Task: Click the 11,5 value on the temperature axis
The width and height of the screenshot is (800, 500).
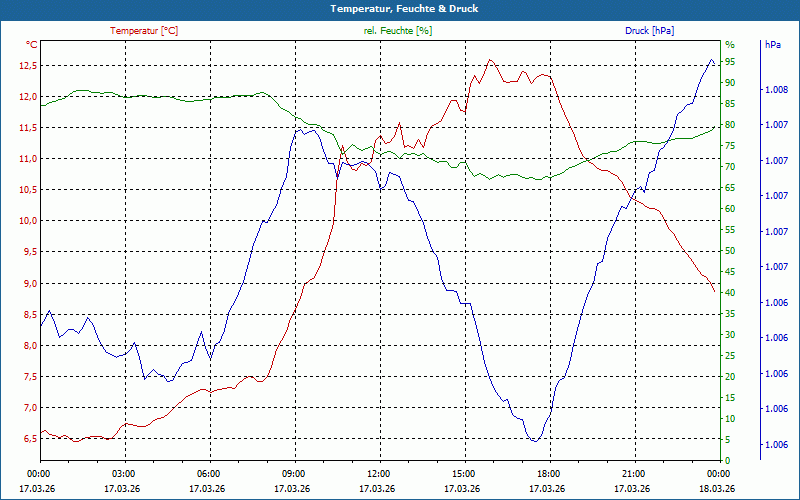Action: point(28,128)
